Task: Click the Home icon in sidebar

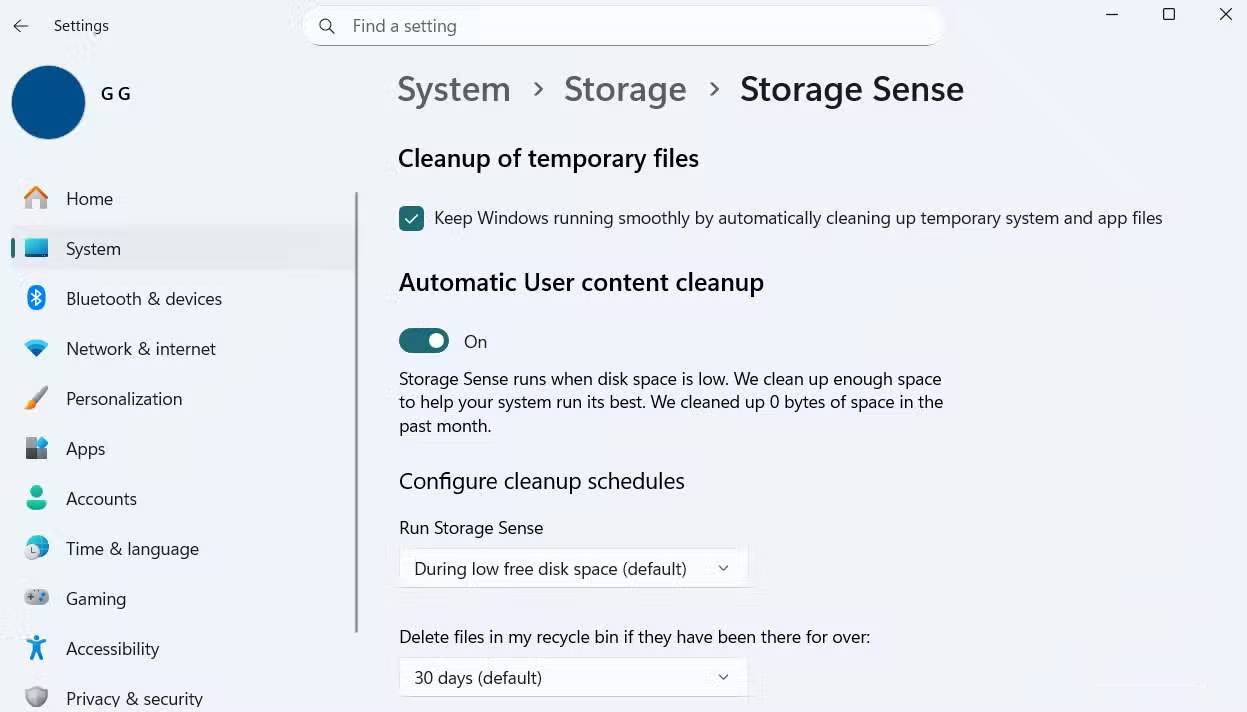Action: pyautogui.click(x=36, y=198)
